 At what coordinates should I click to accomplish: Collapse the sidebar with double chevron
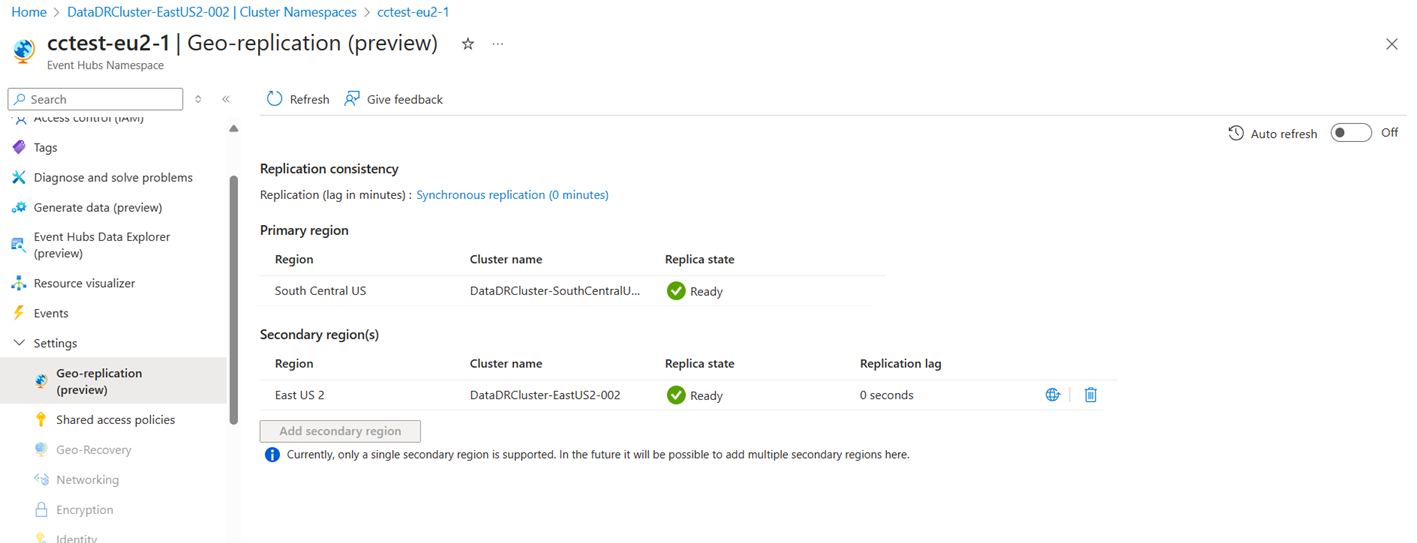[226, 99]
